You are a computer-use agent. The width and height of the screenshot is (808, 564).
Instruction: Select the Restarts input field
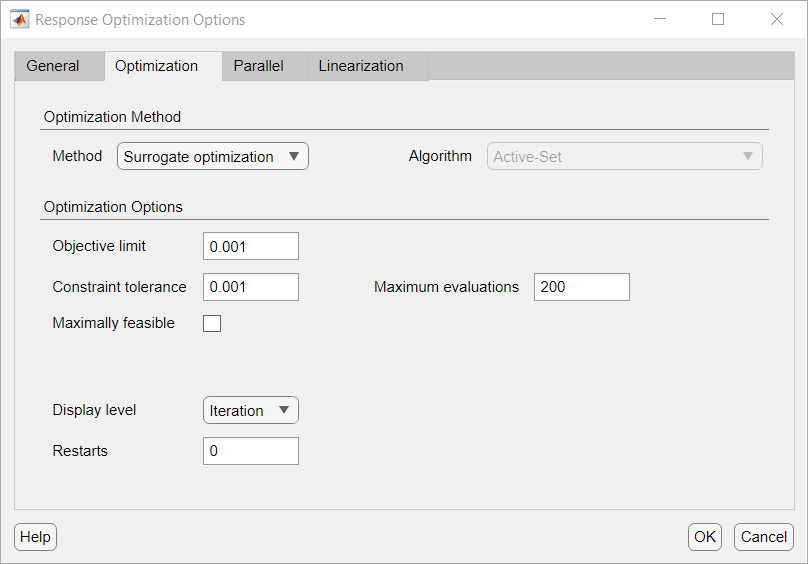250,451
